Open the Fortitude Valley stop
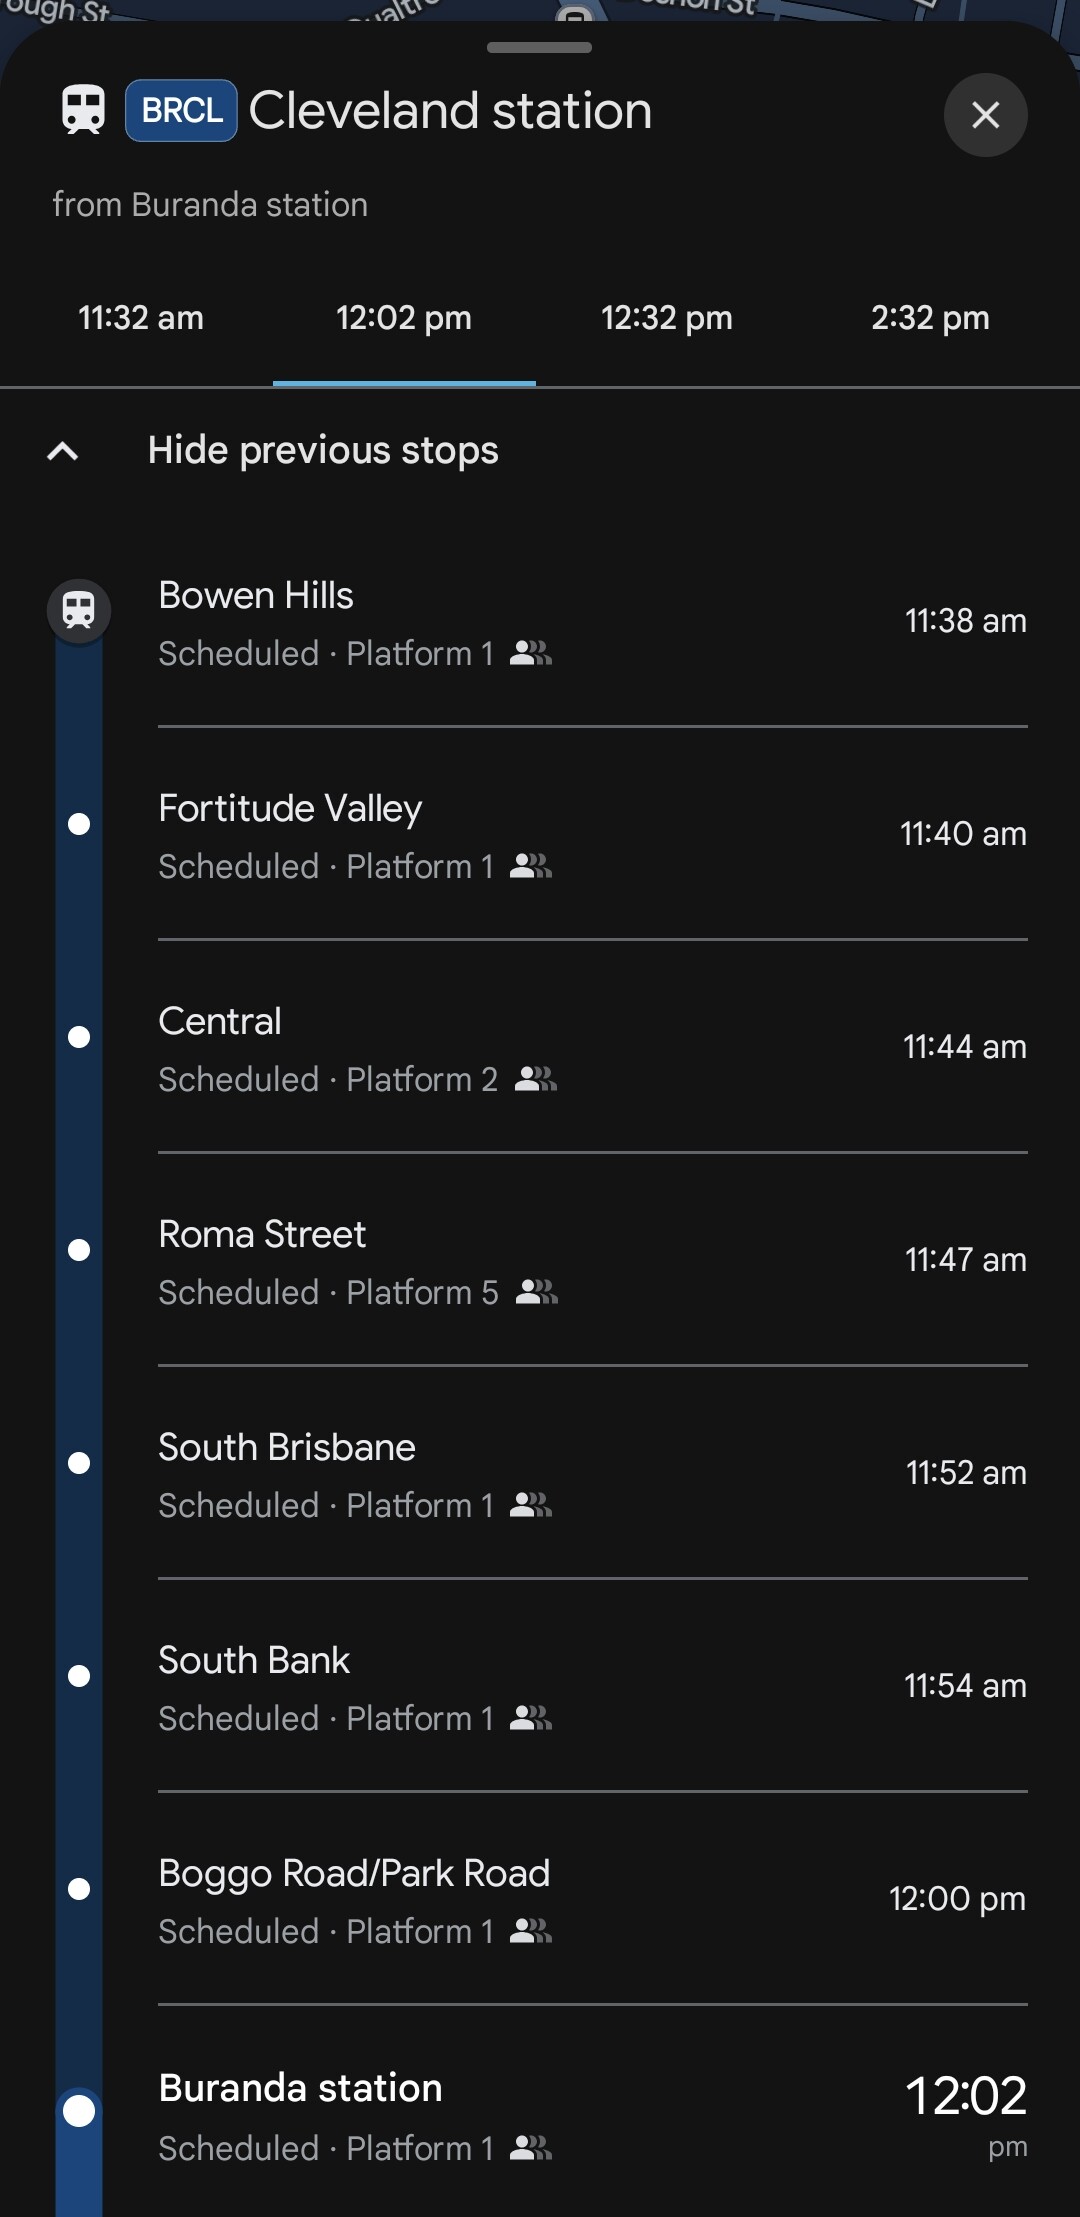Viewport: 1080px width, 2217px height. point(290,809)
